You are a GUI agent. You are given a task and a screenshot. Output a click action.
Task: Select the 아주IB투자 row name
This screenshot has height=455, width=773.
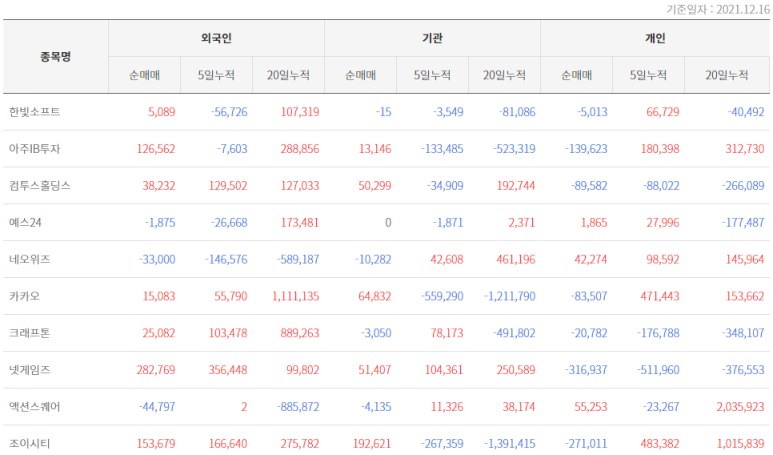pyautogui.click(x=35, y=149)
